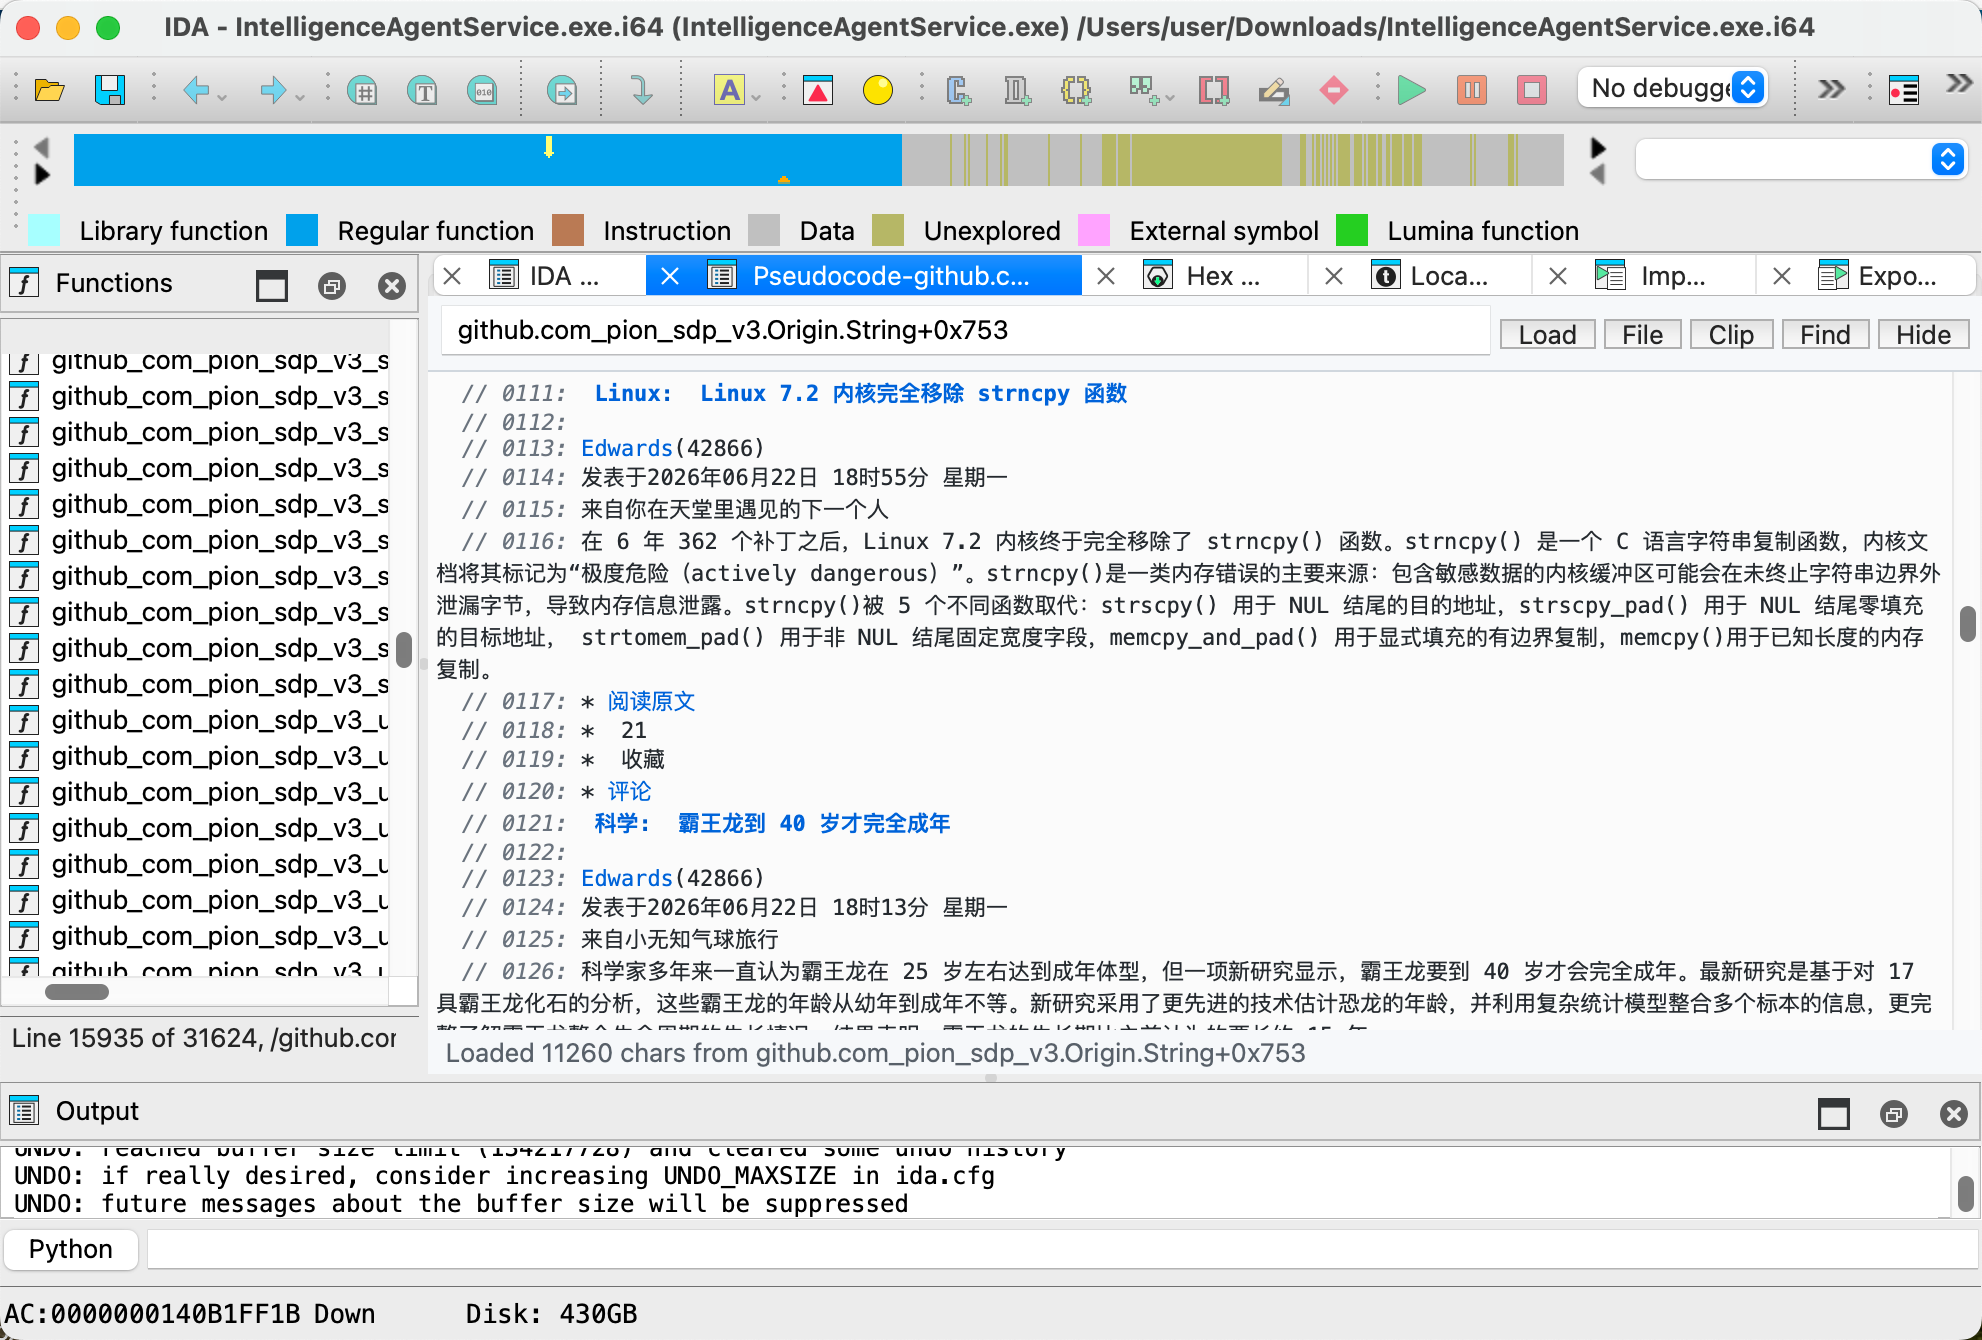Viewport: 1982px width, 1340px height.
Task: Switch to the 'IDA ...' view tab
Action: (x=546, y=276)
